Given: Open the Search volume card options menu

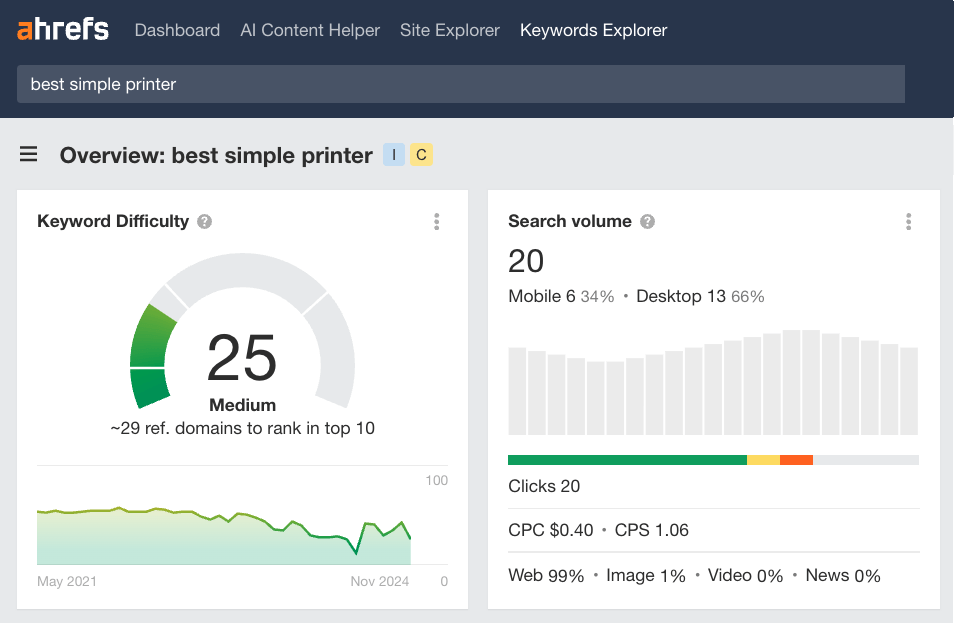Looking at the screenshot, I should tap(908, 222).
